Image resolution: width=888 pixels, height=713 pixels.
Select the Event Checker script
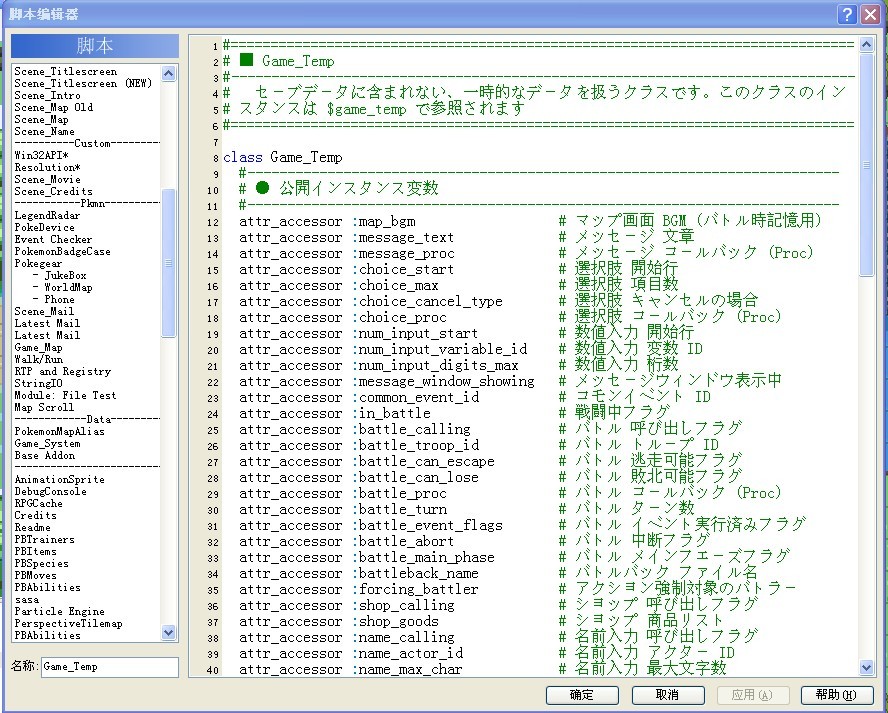tap(53, 239)
